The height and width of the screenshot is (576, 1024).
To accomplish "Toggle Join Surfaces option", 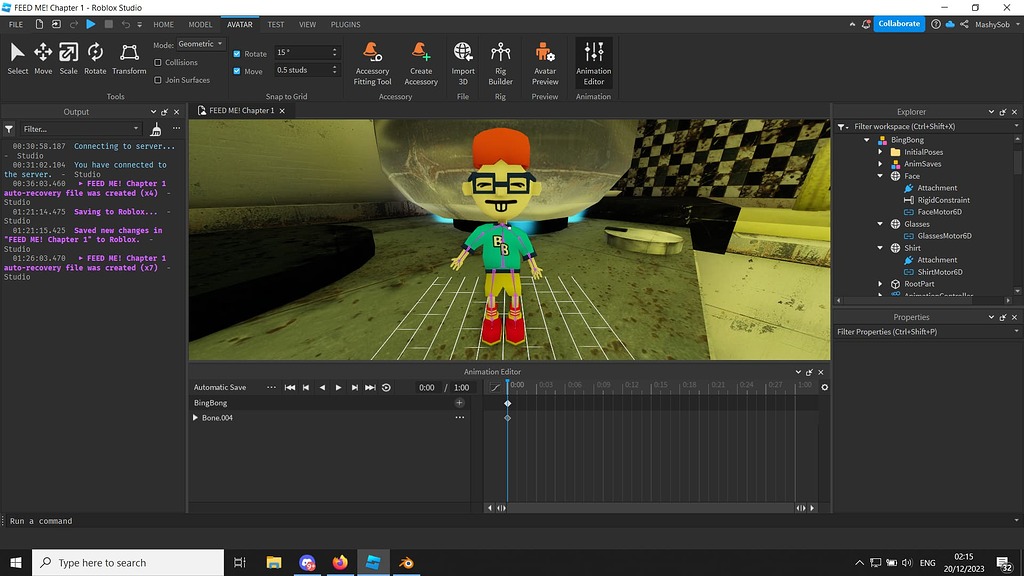I will tap(158, 79).
